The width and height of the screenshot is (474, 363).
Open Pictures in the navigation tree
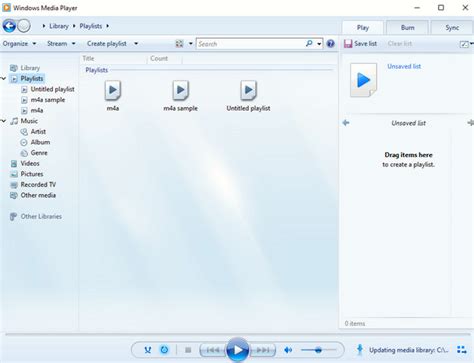32,174
